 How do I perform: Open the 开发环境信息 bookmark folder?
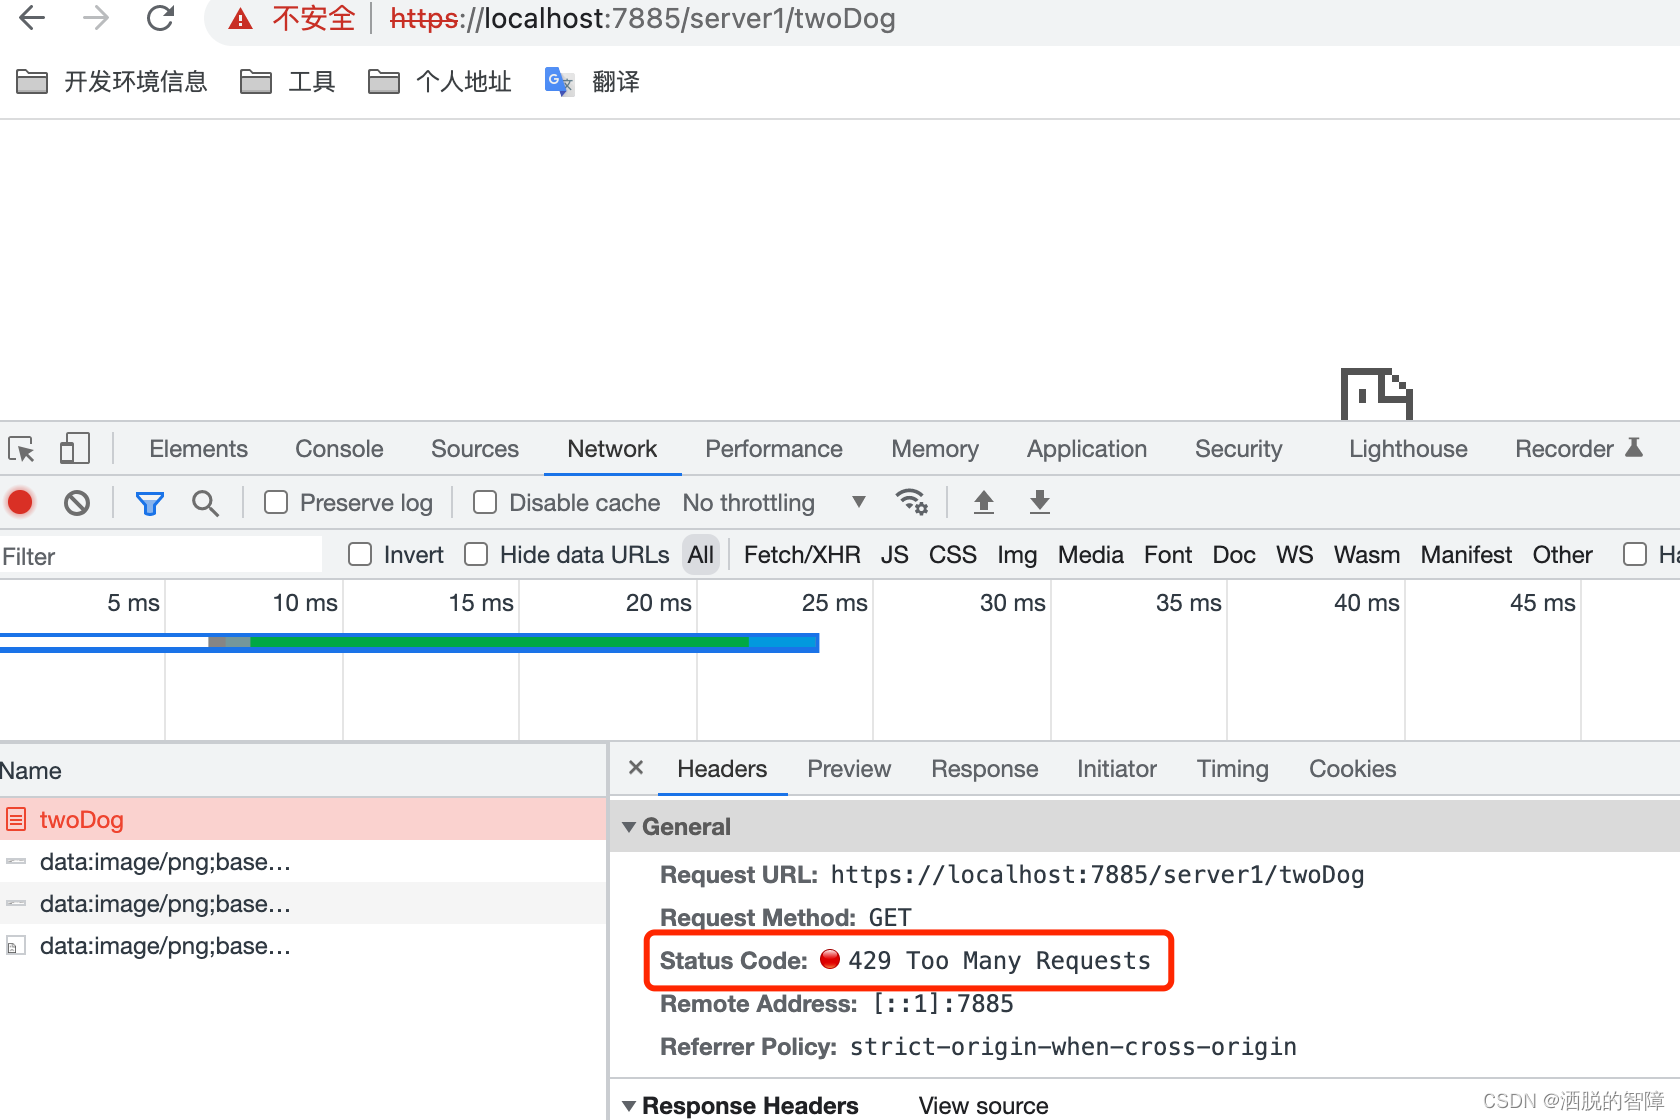pos(112,82)
